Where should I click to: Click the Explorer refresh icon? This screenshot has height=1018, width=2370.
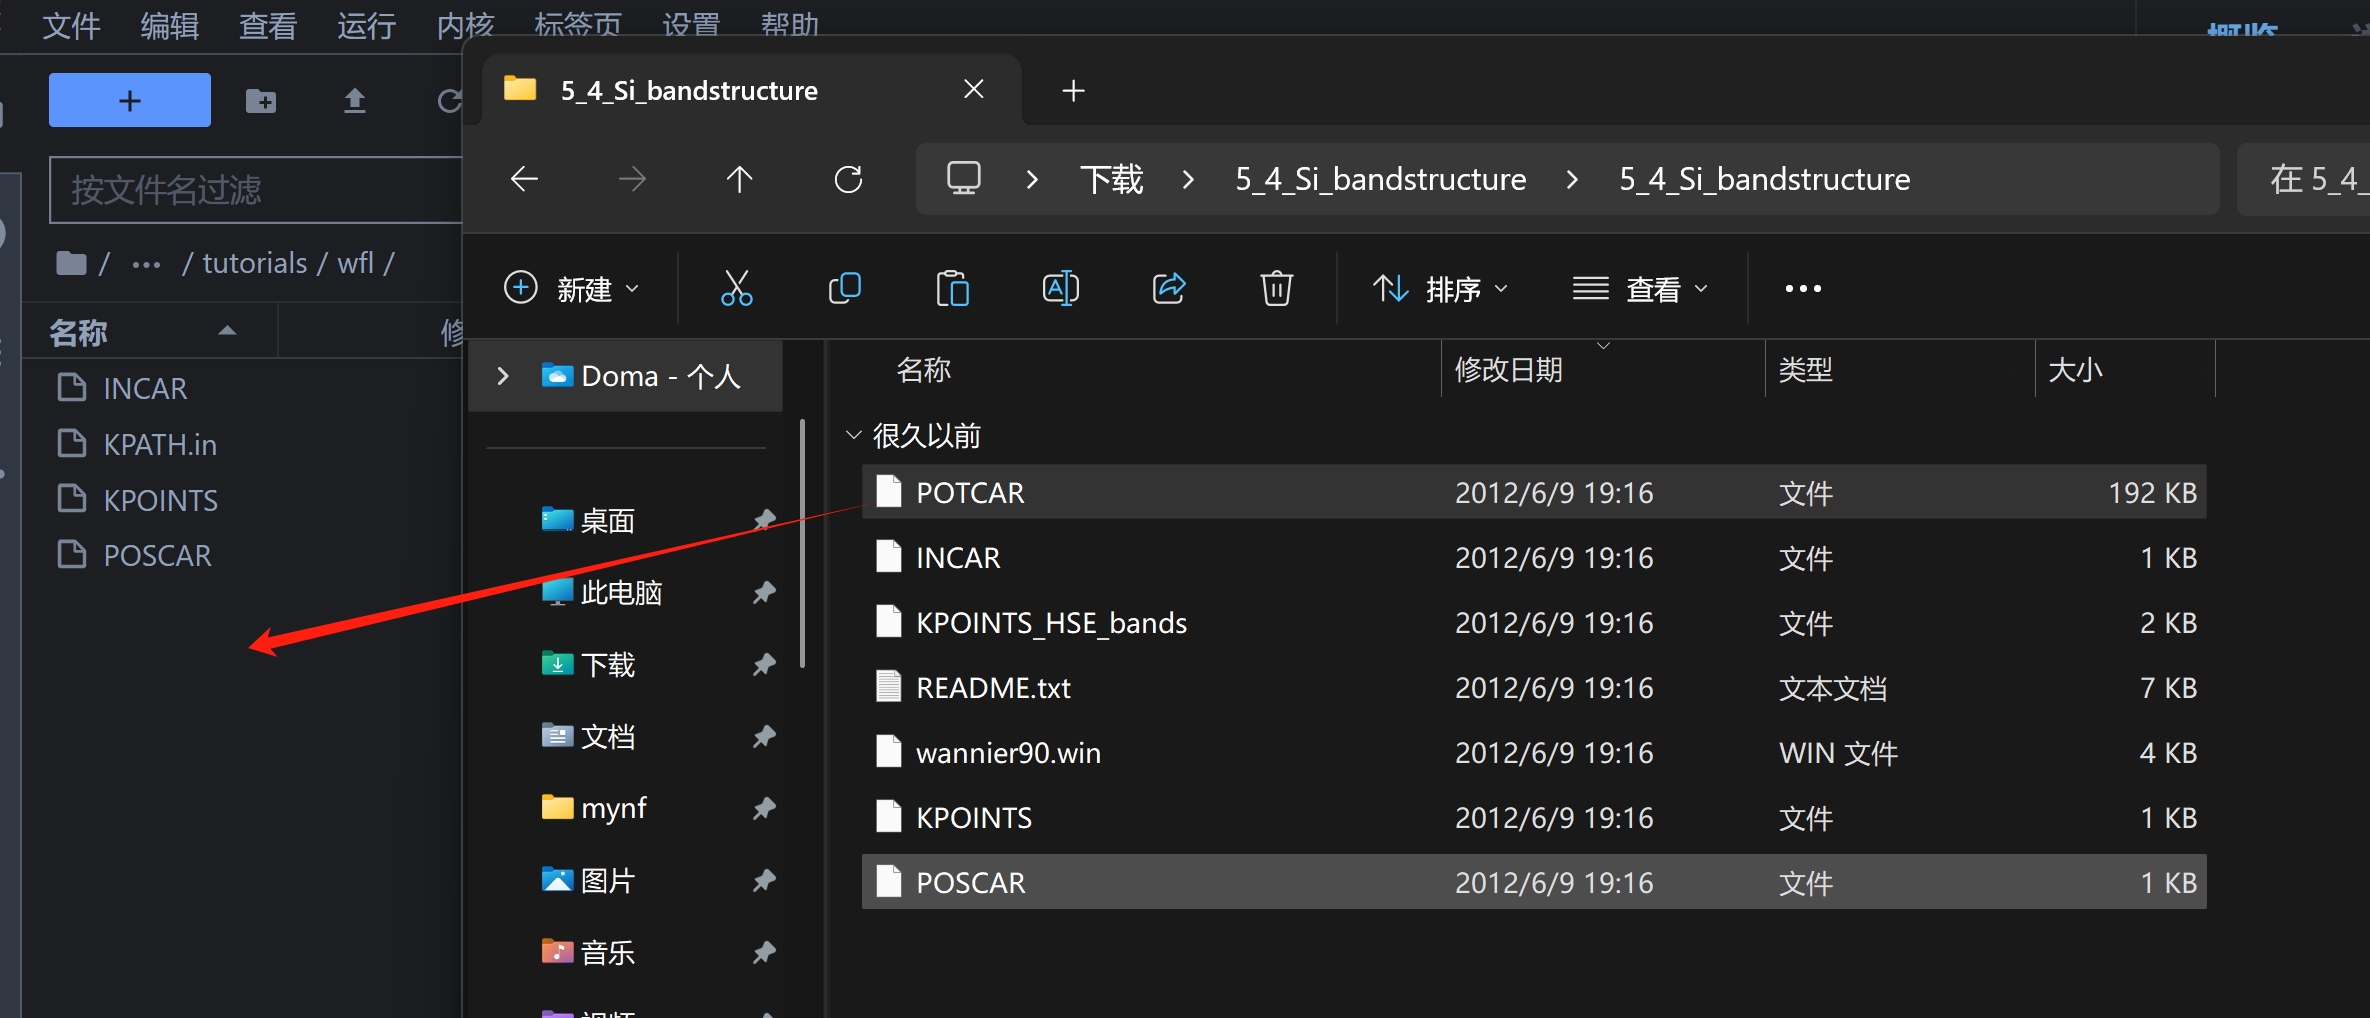(x=848, y=180)
